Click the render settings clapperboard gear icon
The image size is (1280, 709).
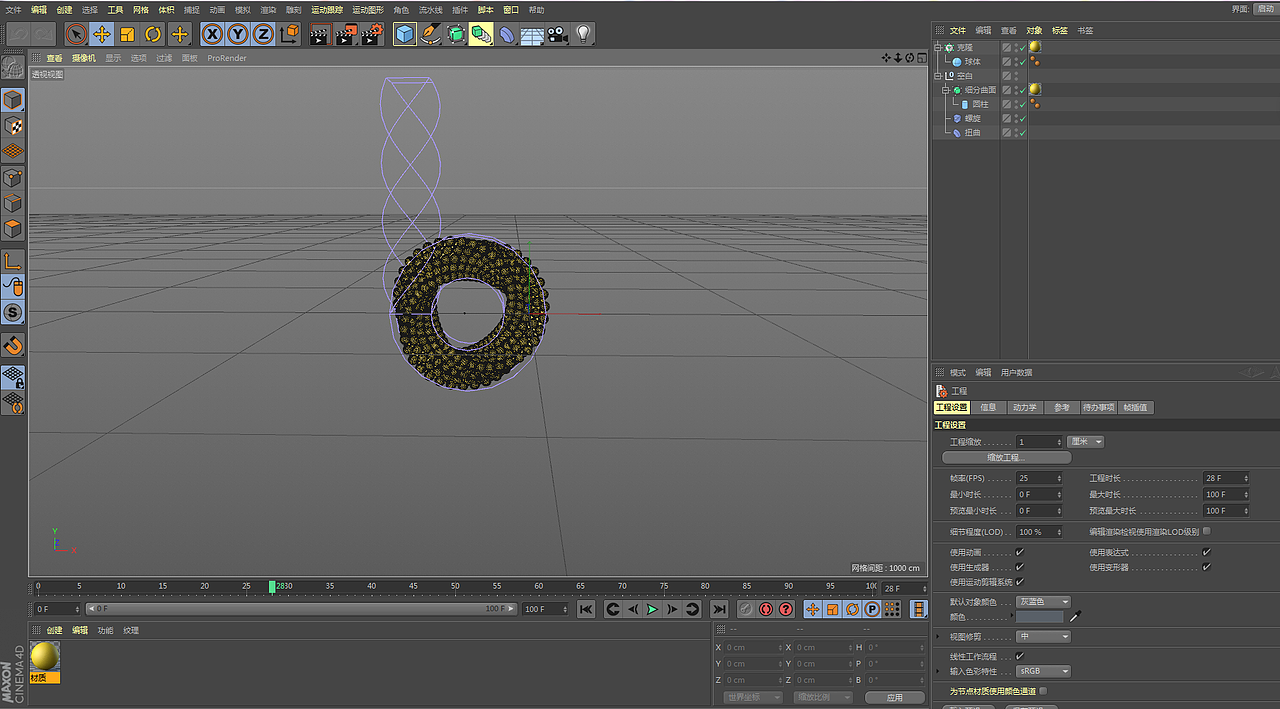pos(372,34)
